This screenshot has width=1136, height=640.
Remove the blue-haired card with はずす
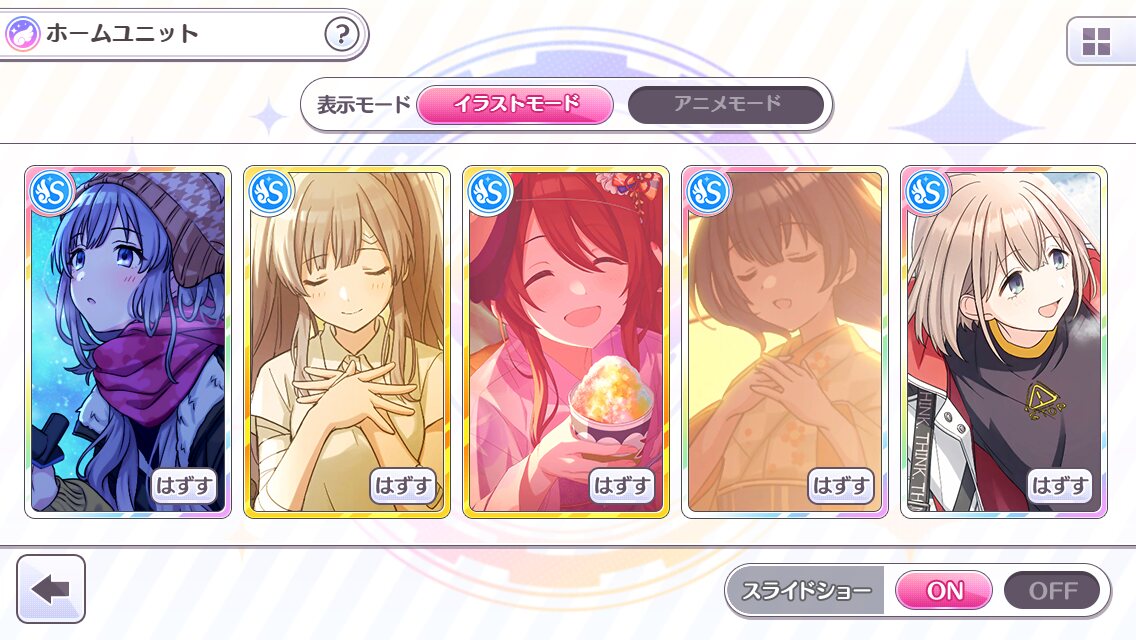coord(184,486)
